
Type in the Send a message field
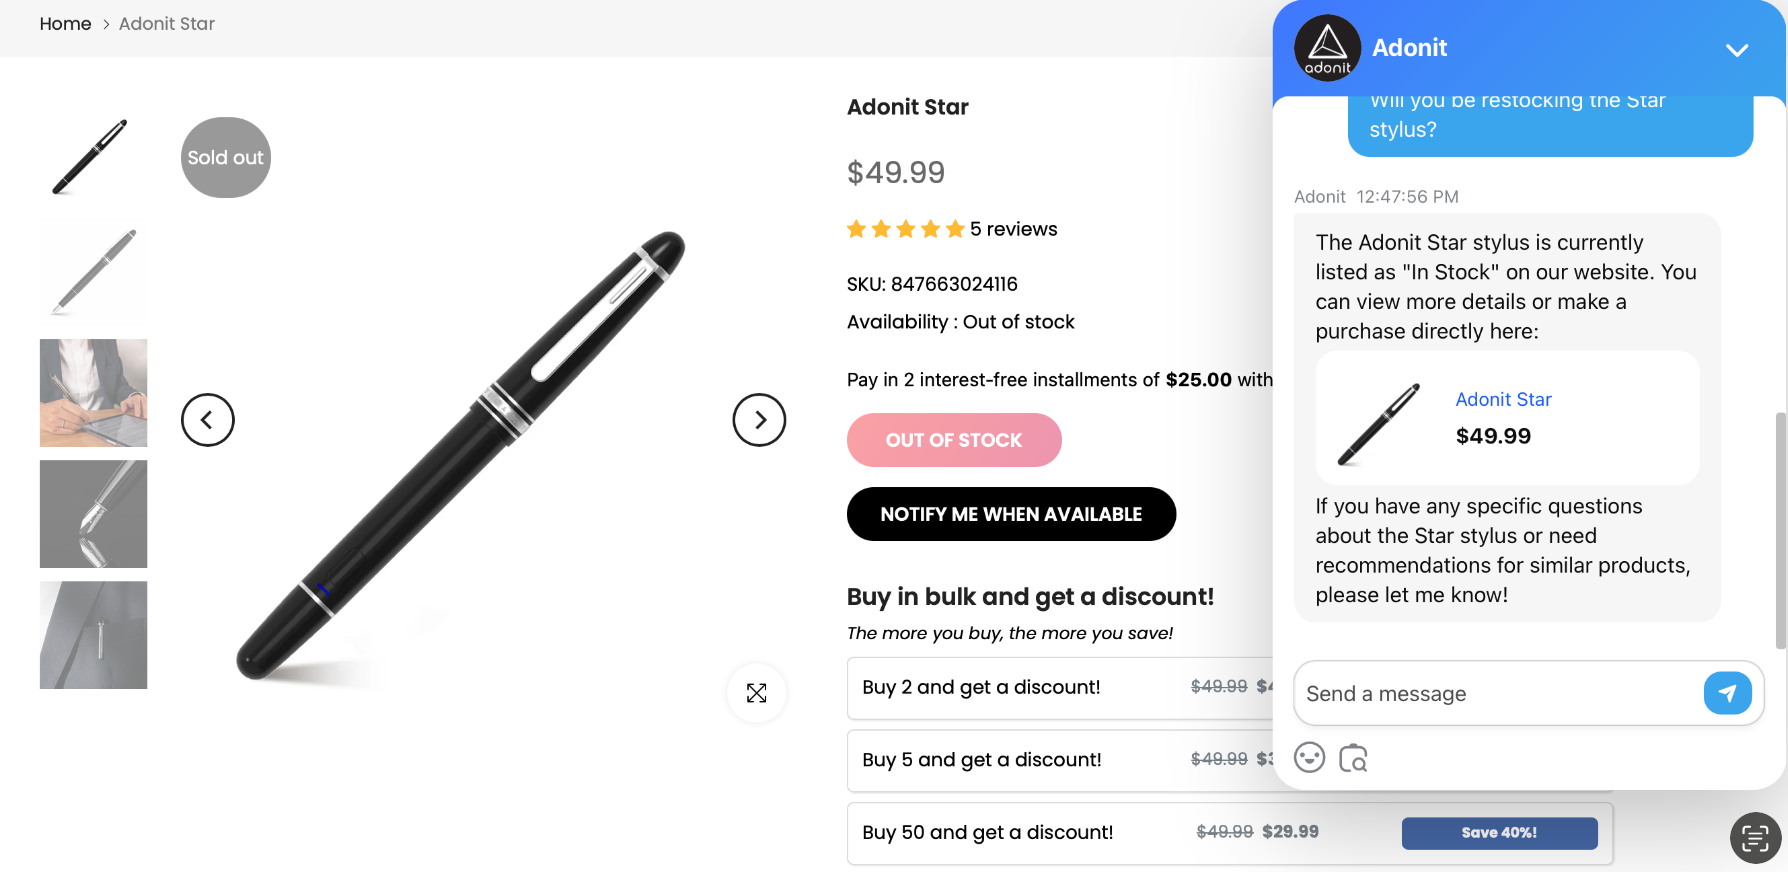pyautogui.click(x=1497, y=694)
